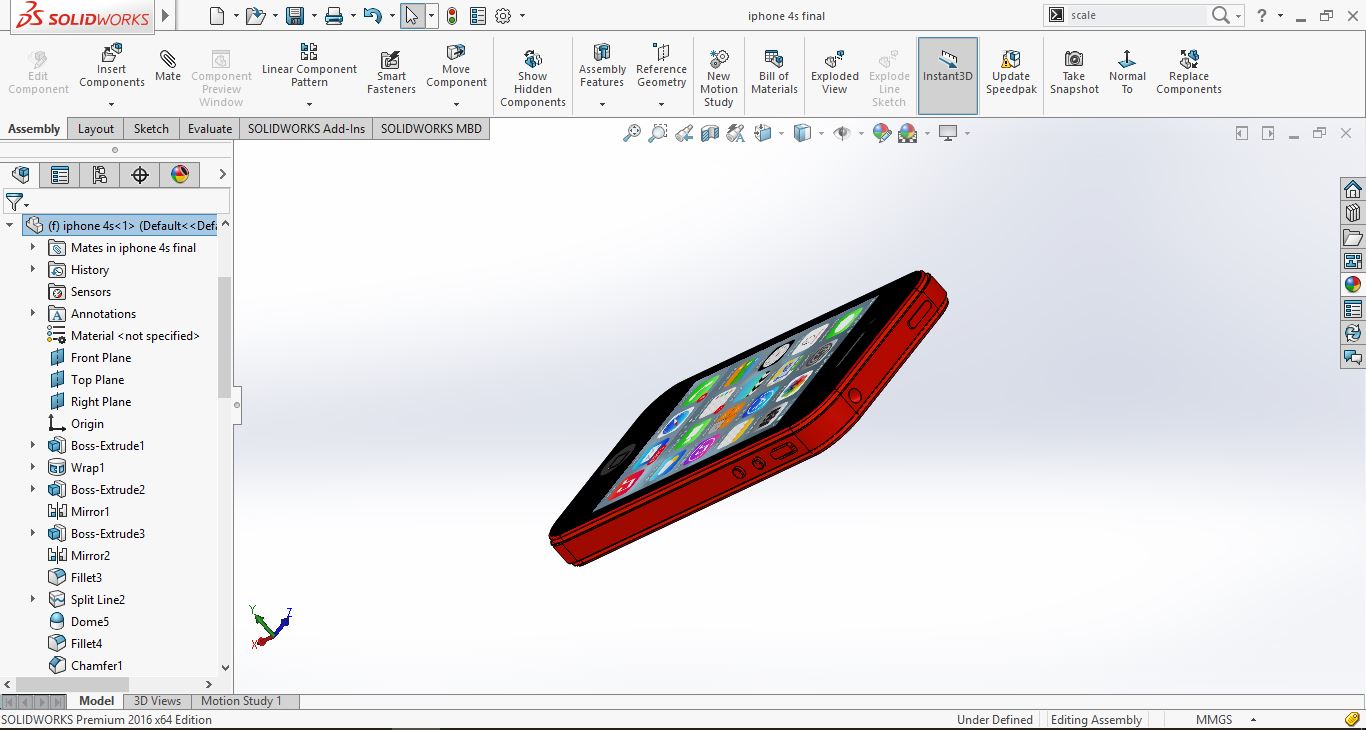
Task: Open the SOLIDWORKS MBD tab
Action: point(431,128)
